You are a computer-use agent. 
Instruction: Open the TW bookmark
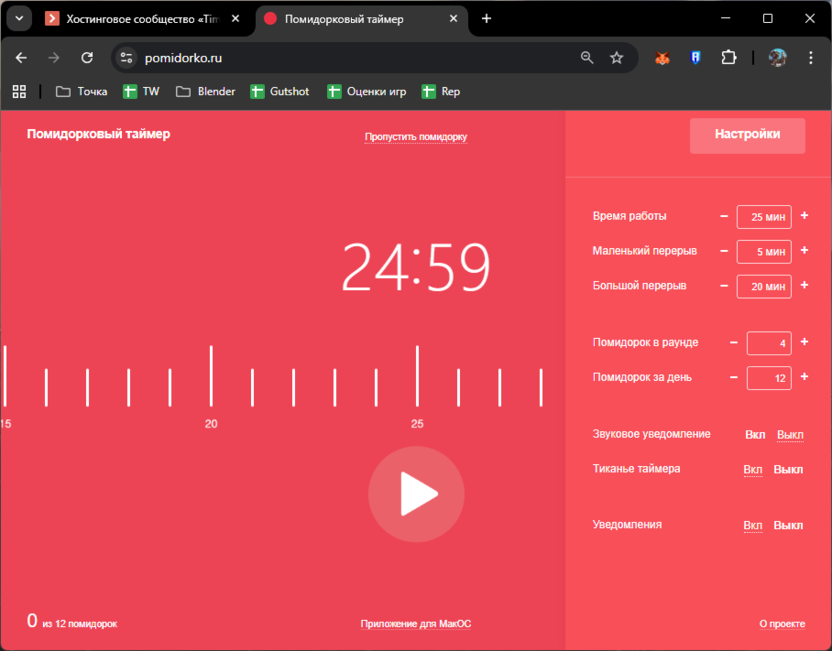click(x=141, y=91)
